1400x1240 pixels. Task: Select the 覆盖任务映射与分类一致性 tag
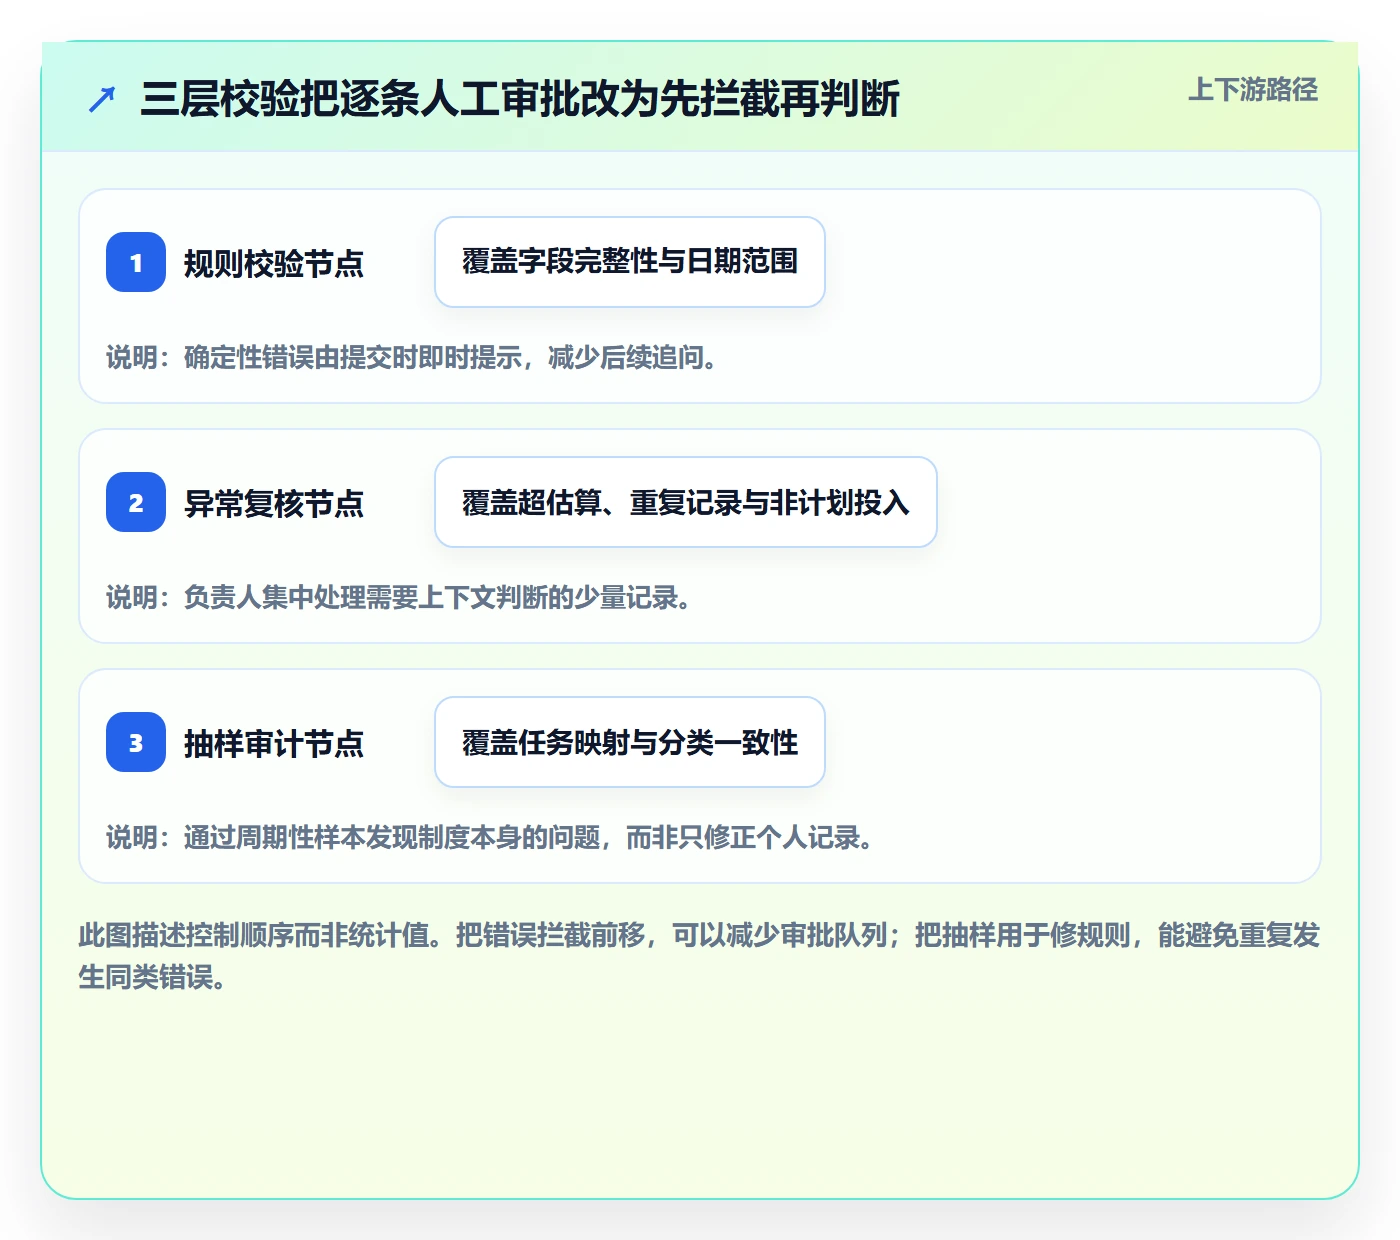(x=630, y=742)
